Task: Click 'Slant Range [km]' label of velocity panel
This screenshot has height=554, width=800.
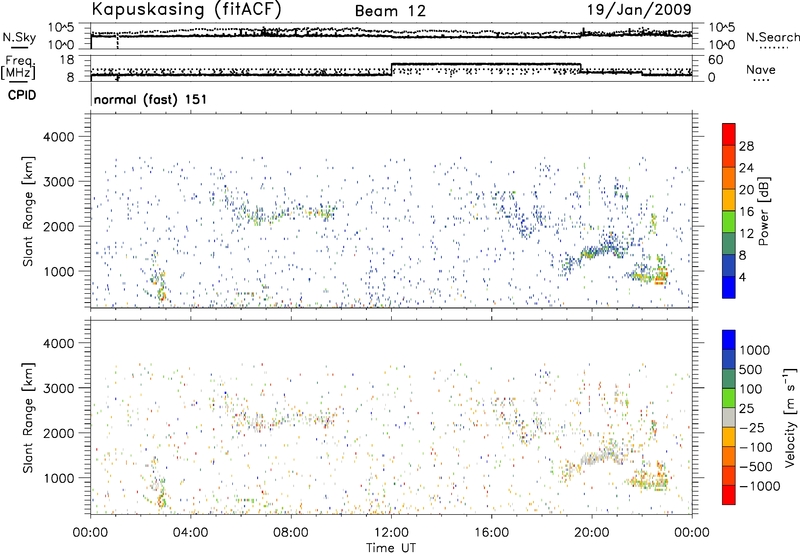Action: 28,417
